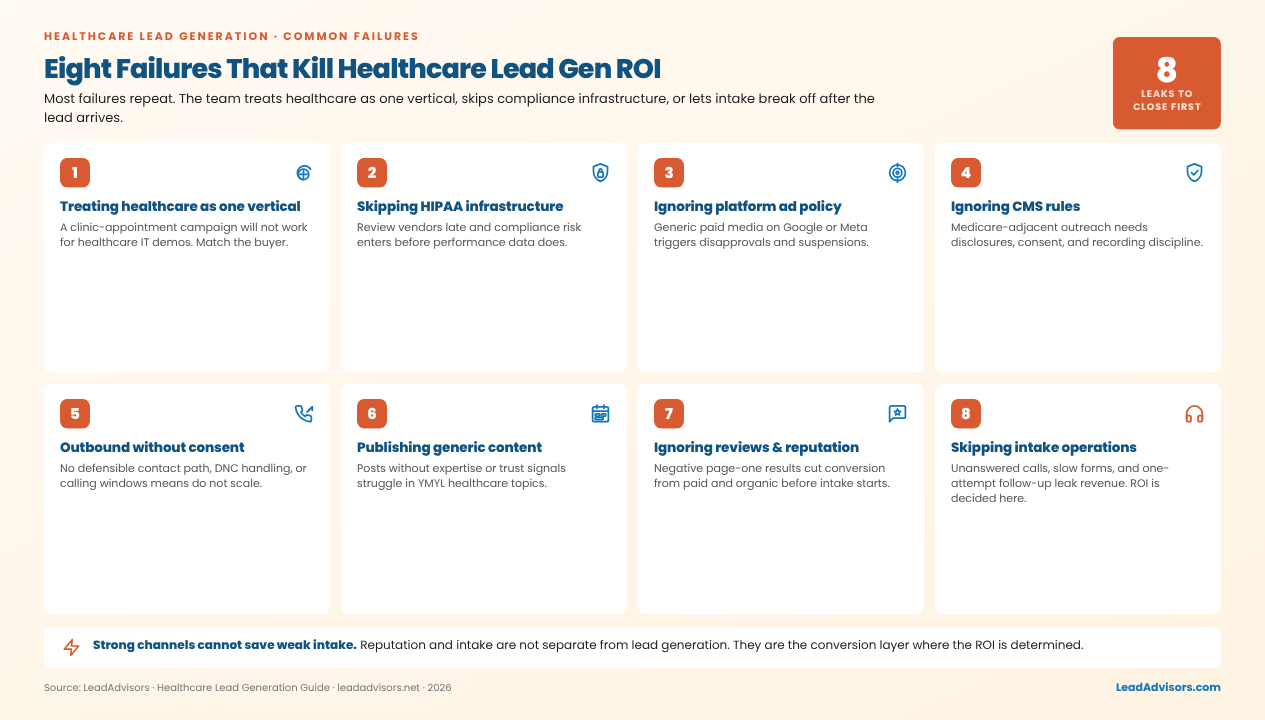Click the source citation text in footer
The width and height of the screenshot is (1265, 720).
pos(248,688)
